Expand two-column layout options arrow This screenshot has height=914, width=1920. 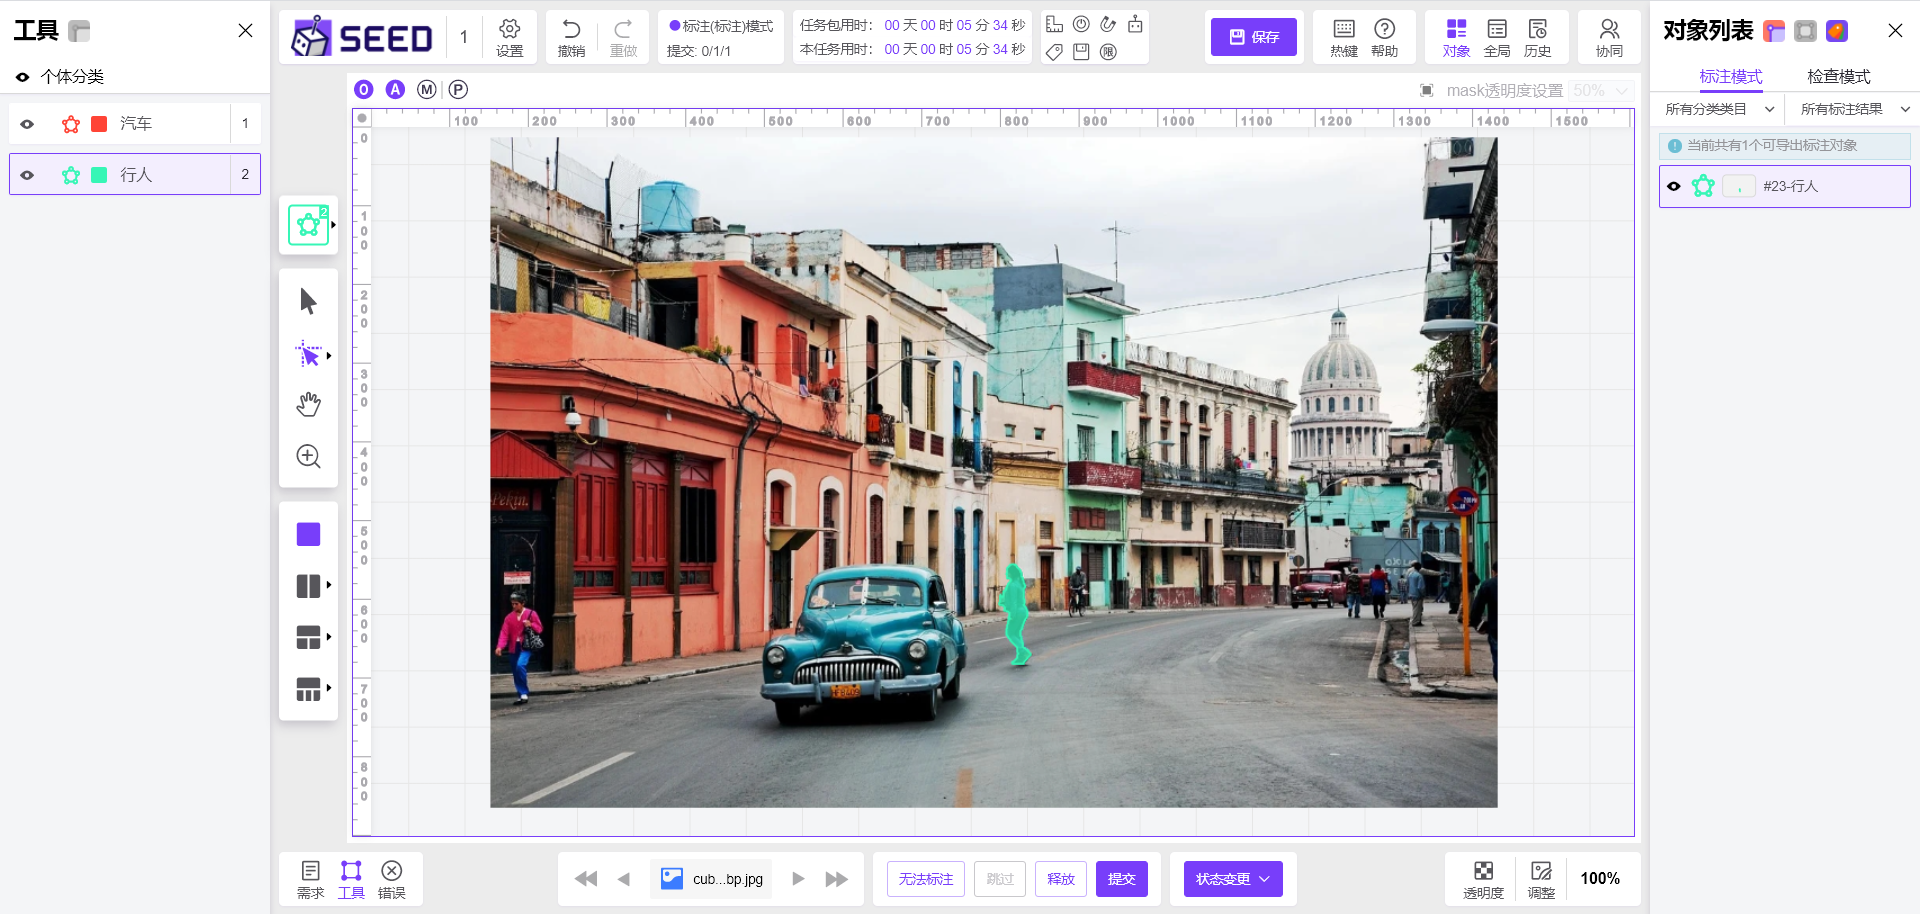[x=329, y=585]
